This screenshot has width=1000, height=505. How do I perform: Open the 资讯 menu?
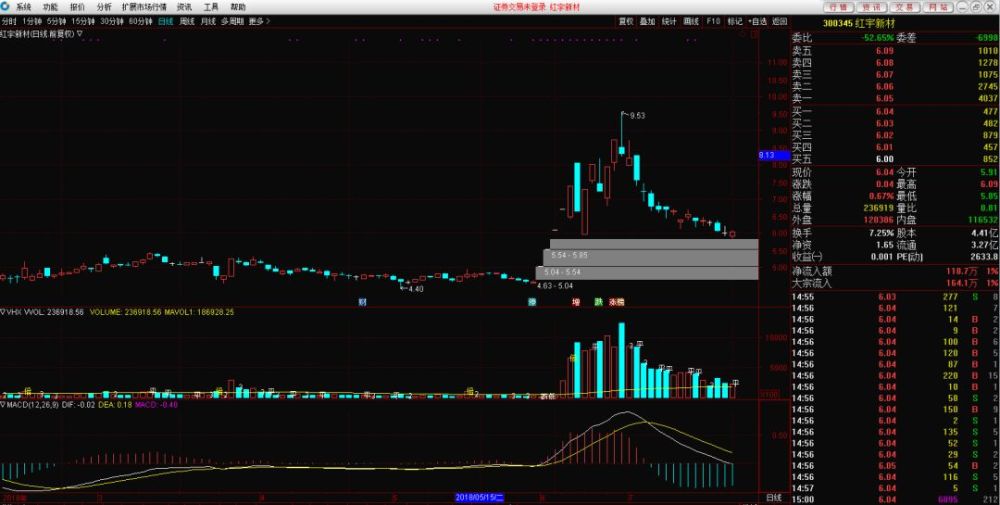pyautogui.click(x=184, y=8)
